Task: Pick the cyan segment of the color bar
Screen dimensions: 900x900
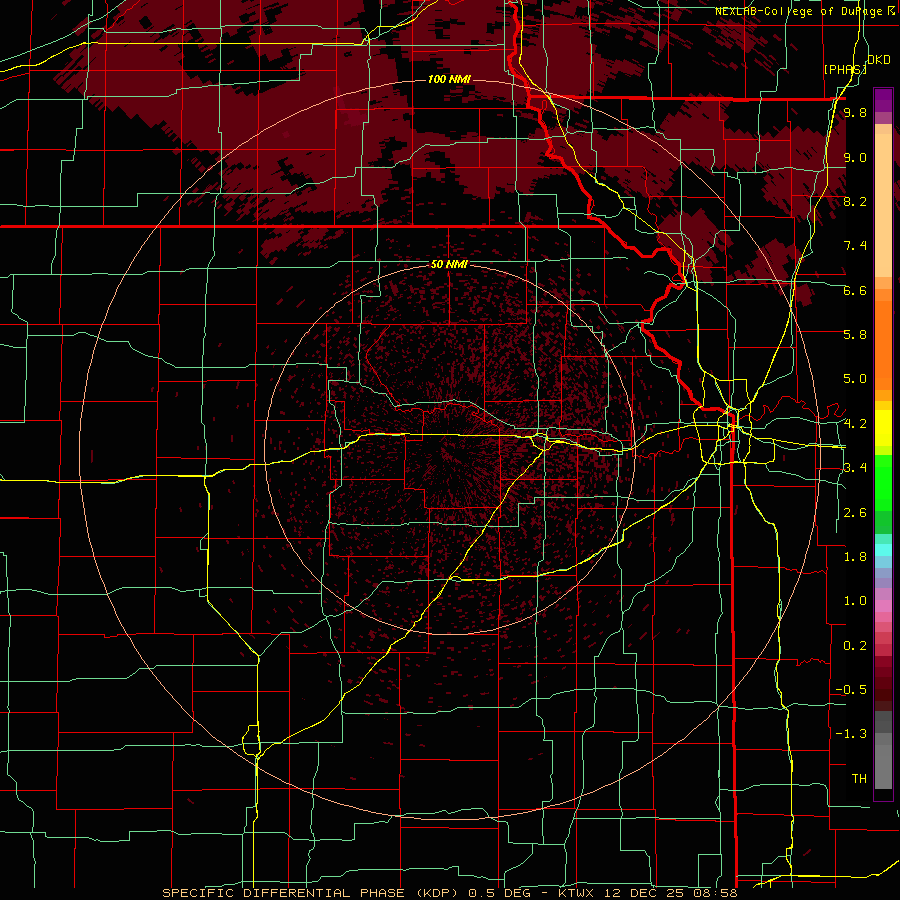Action: click(883, 550)
